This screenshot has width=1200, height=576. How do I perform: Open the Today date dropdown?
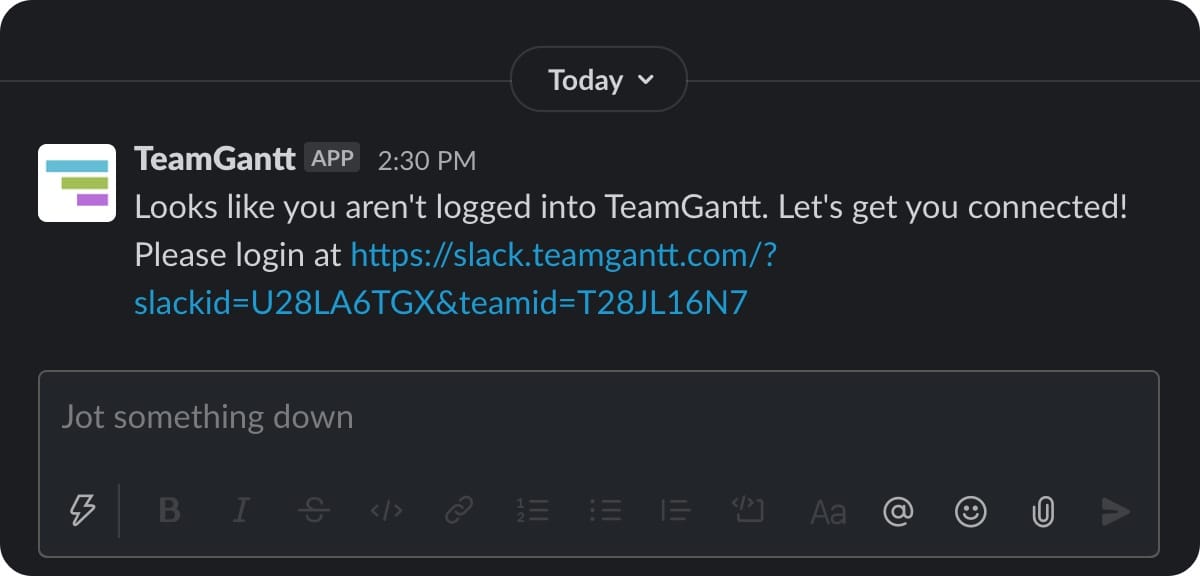tap(599, 80)
